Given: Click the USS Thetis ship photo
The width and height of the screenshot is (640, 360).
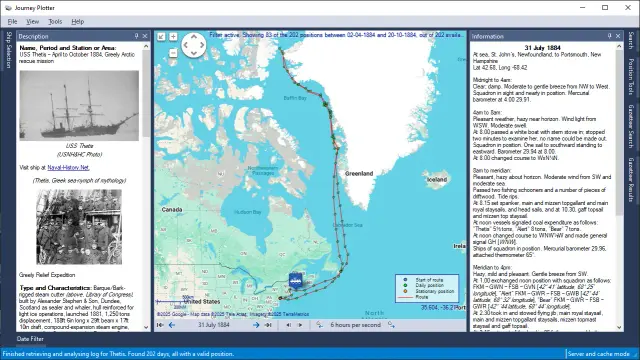Looking at the screenshot, I should [79, 106].
